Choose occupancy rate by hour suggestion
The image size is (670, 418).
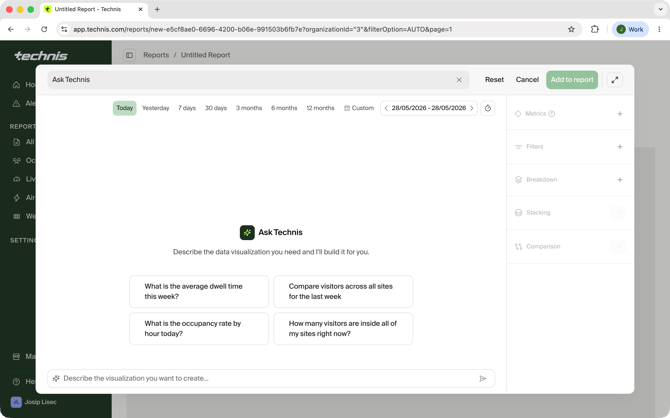[199, 329]
